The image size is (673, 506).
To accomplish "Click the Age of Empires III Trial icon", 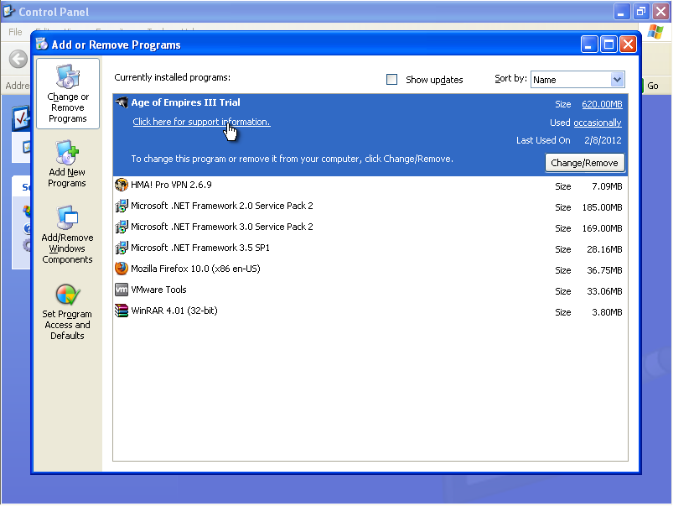I will 121,103.
